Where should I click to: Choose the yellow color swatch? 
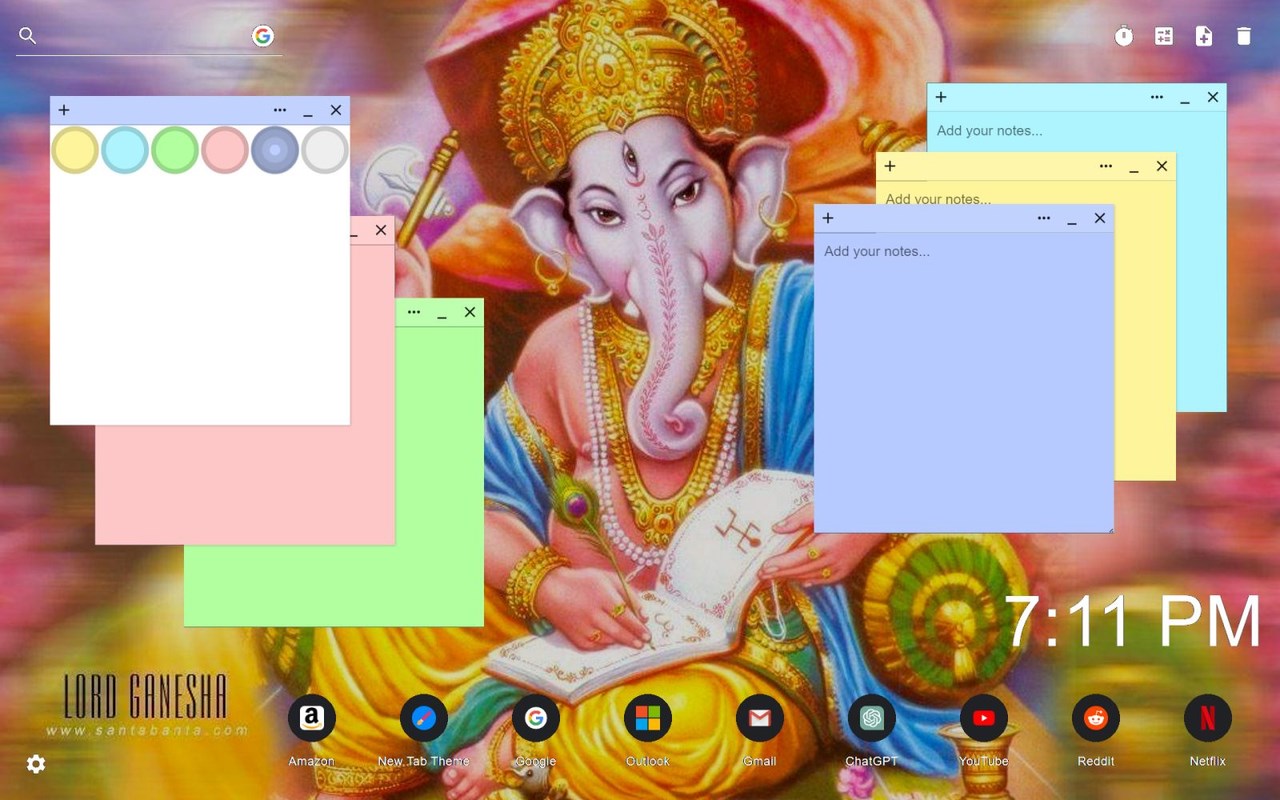coord(75,150)
